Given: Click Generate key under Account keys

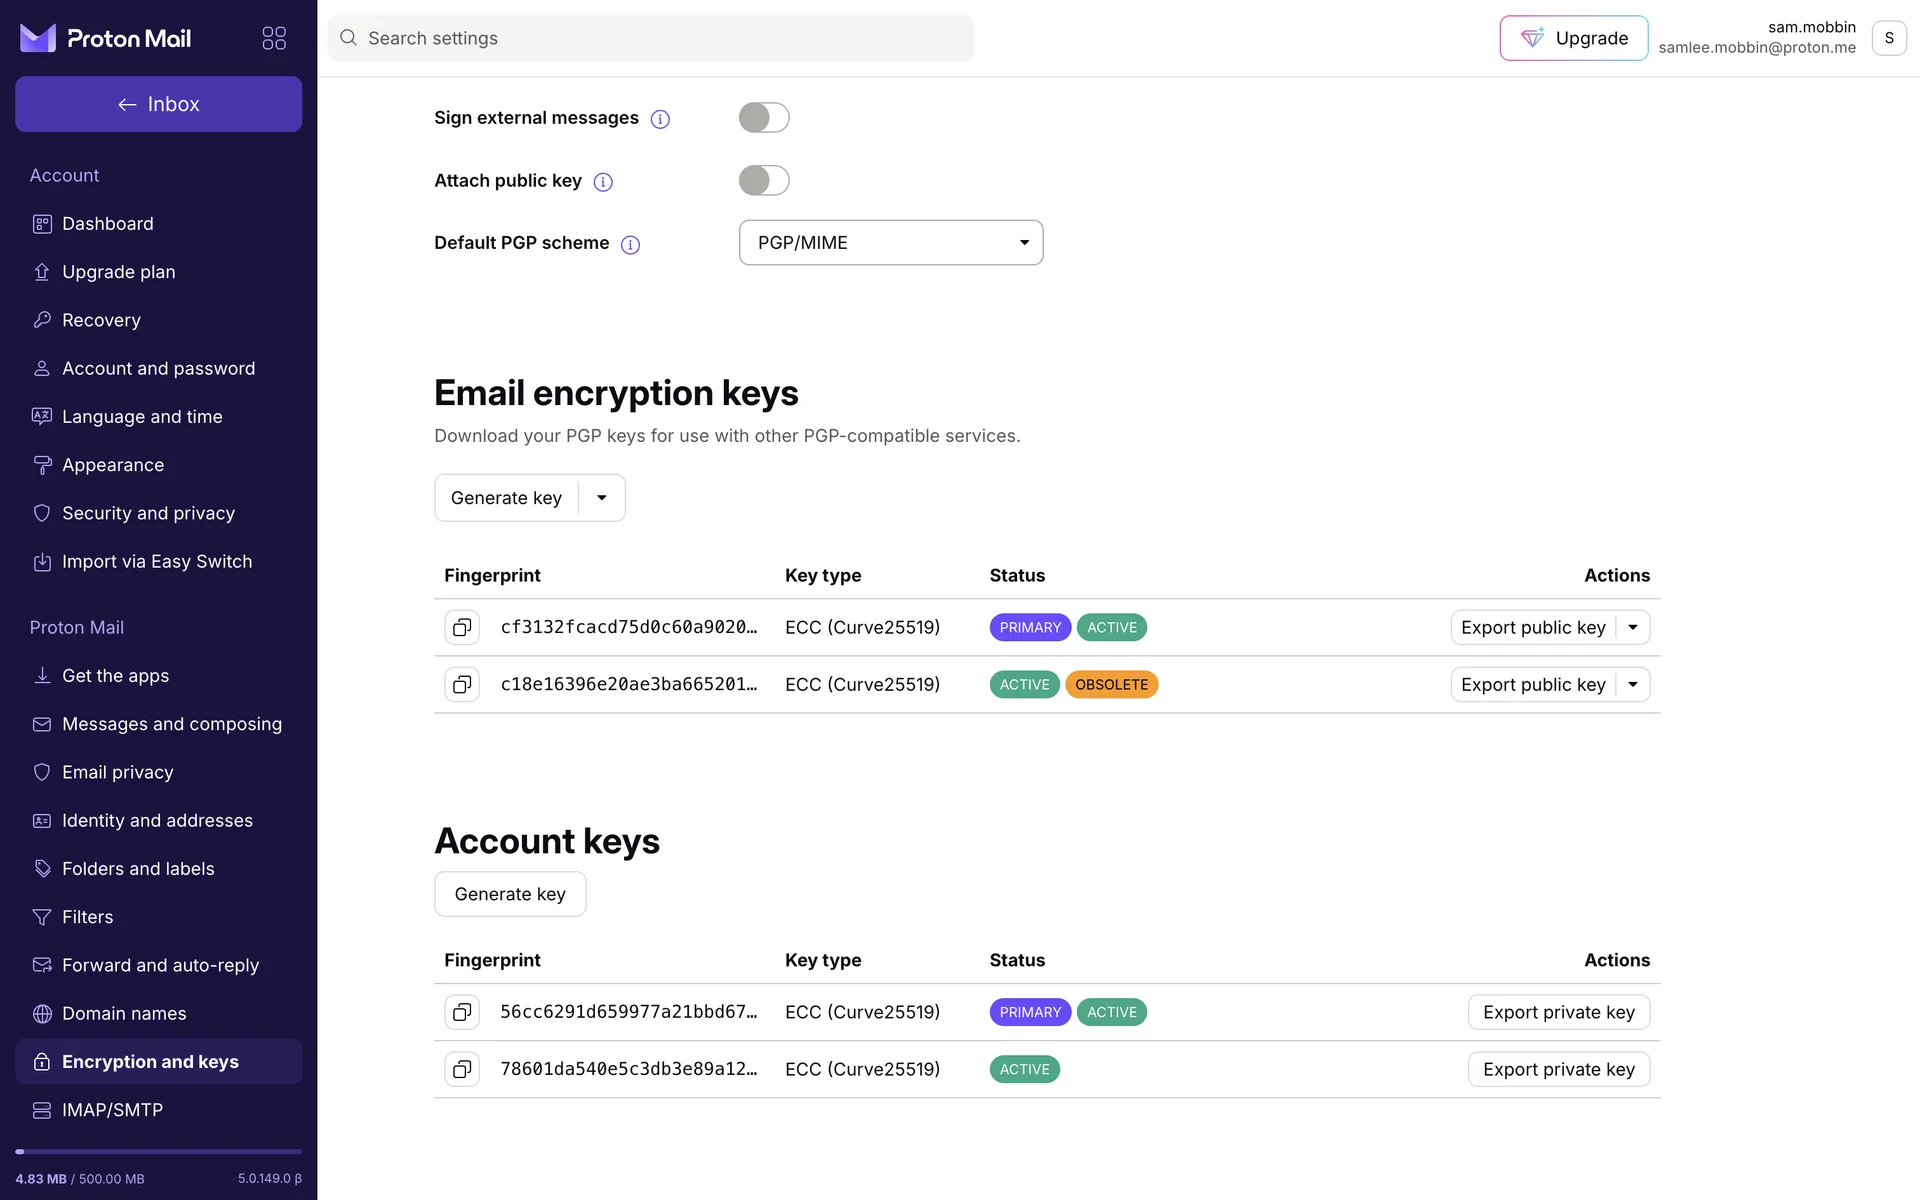Looking at the screenshot, I should pos(510,894).
